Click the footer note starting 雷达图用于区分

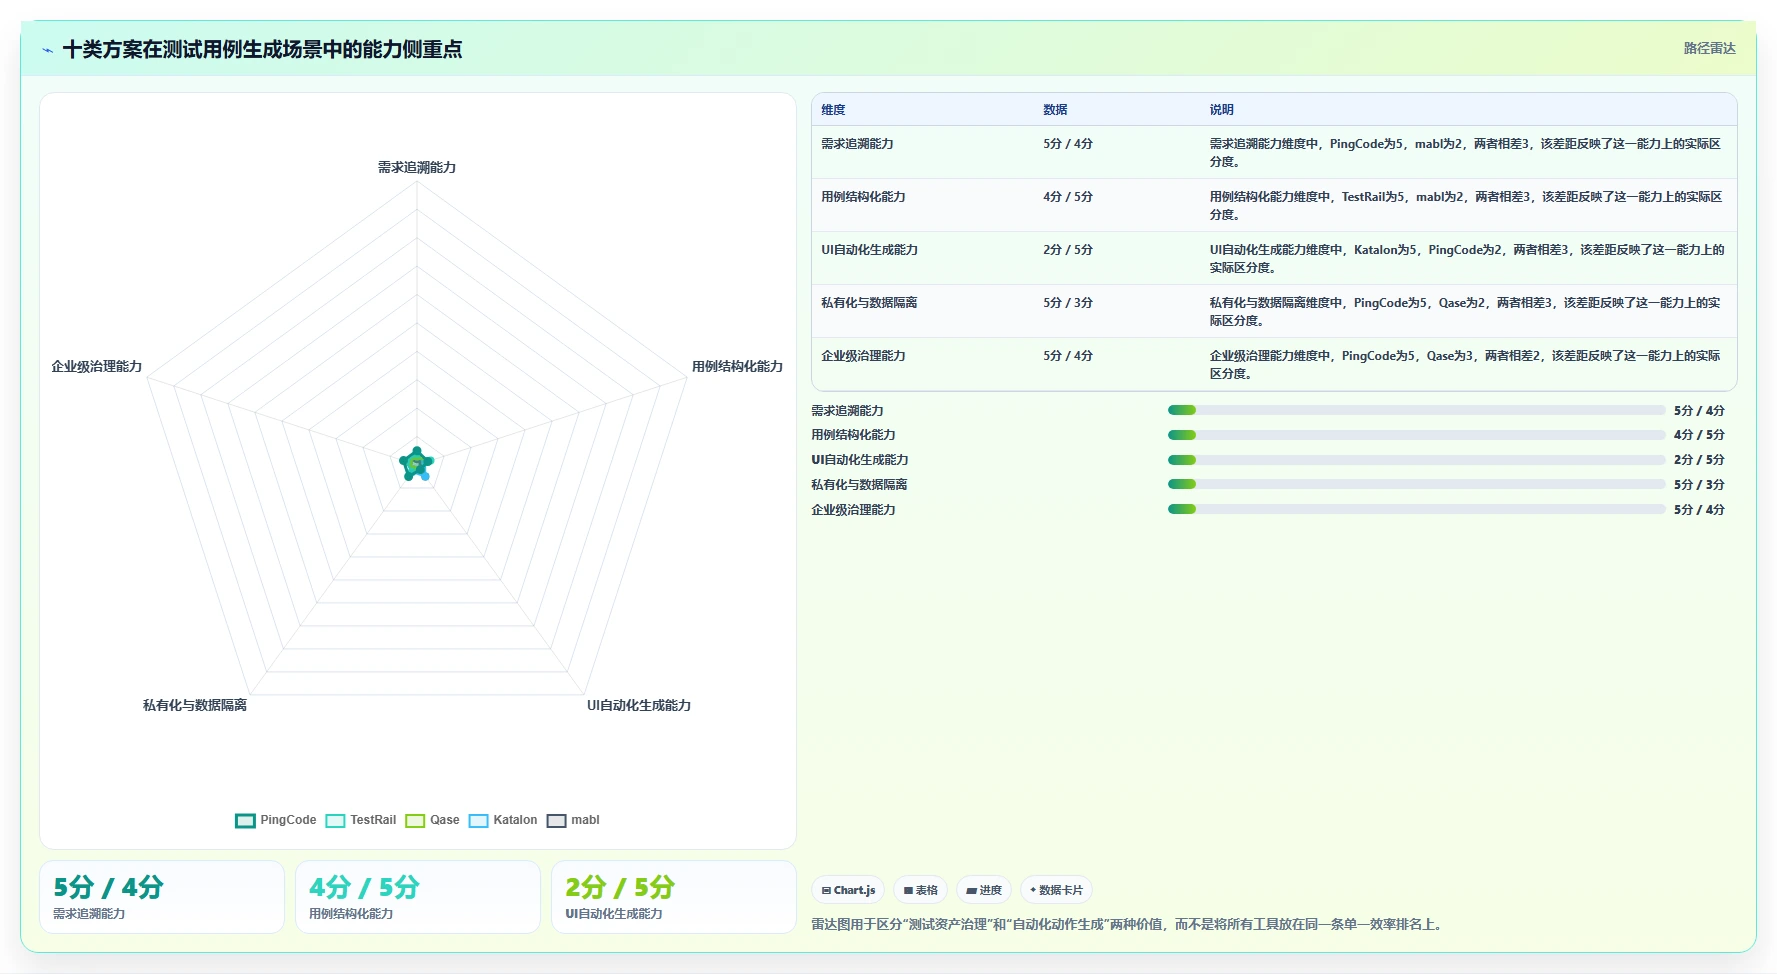1128,924
